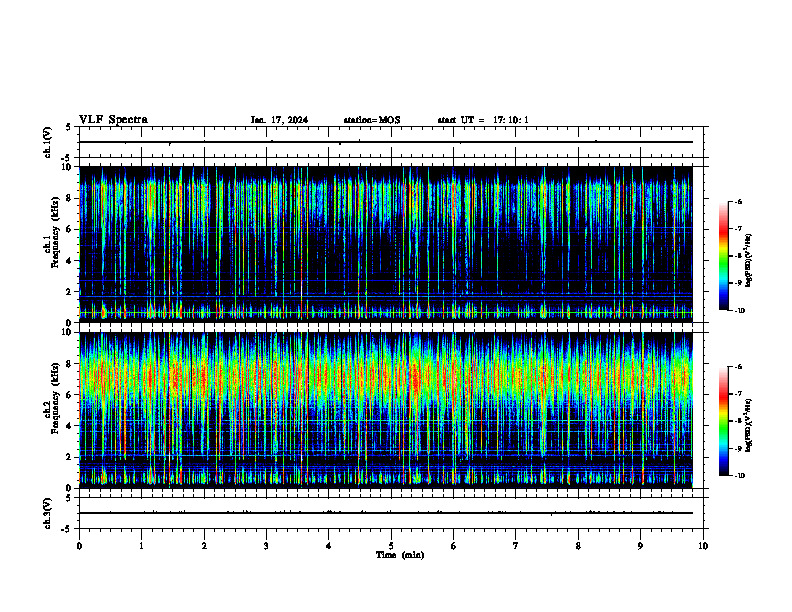Viewport: 792px width, 612px height.
Task: Click the ch.2 spectrogram color scale bar
Action: 724,421
